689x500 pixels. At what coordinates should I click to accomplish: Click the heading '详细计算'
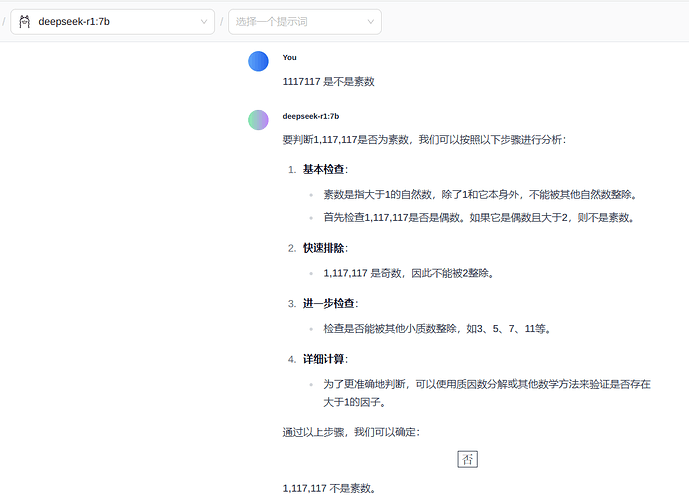(325, 359)
